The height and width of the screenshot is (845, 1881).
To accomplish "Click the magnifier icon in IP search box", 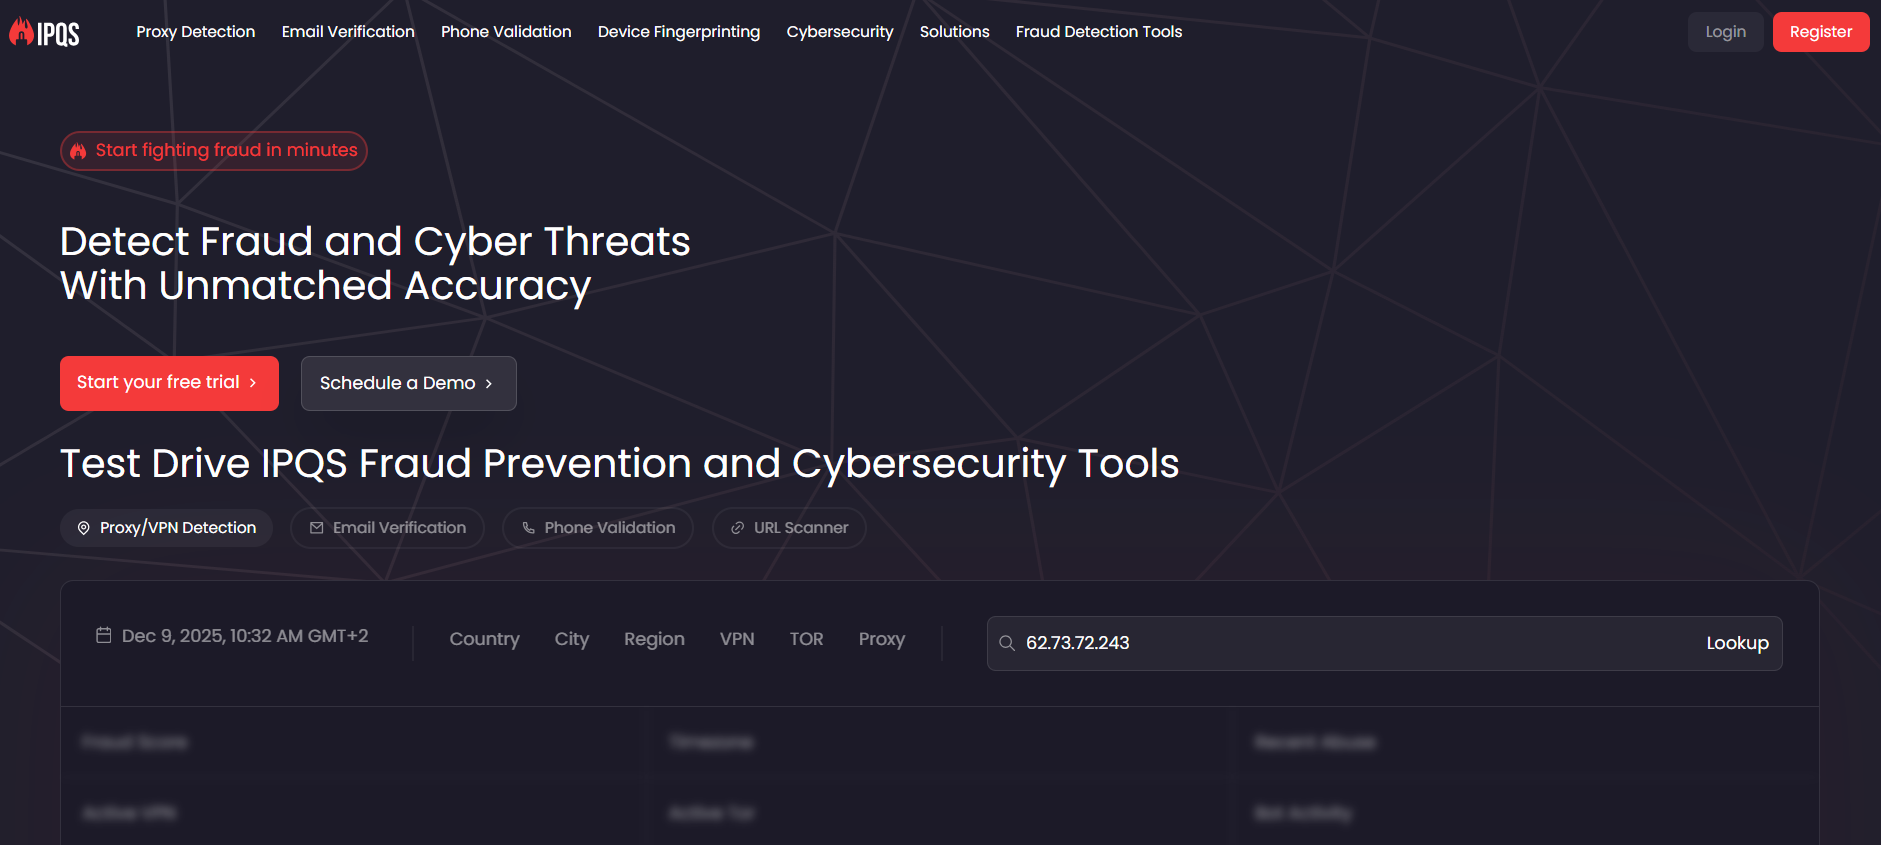I will 1007,643.
